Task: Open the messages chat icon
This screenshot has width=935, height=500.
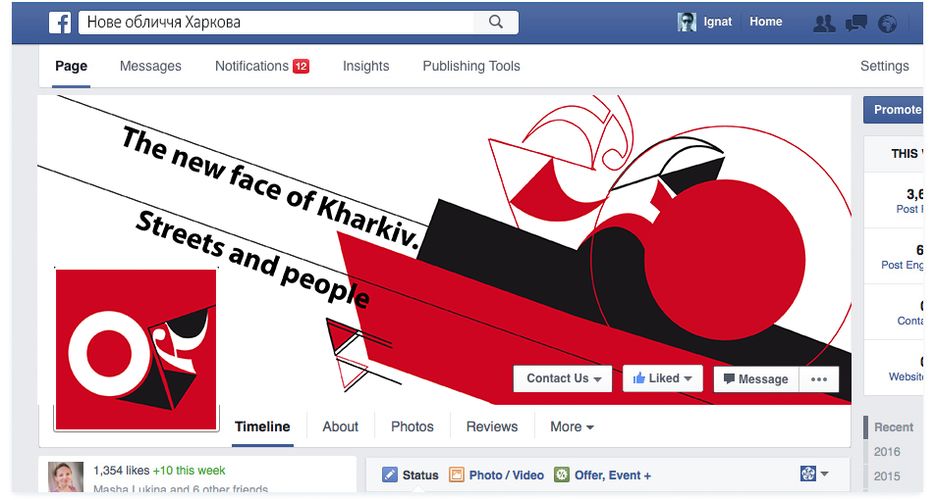Action: pyautogui.click(x=856, y=23)
